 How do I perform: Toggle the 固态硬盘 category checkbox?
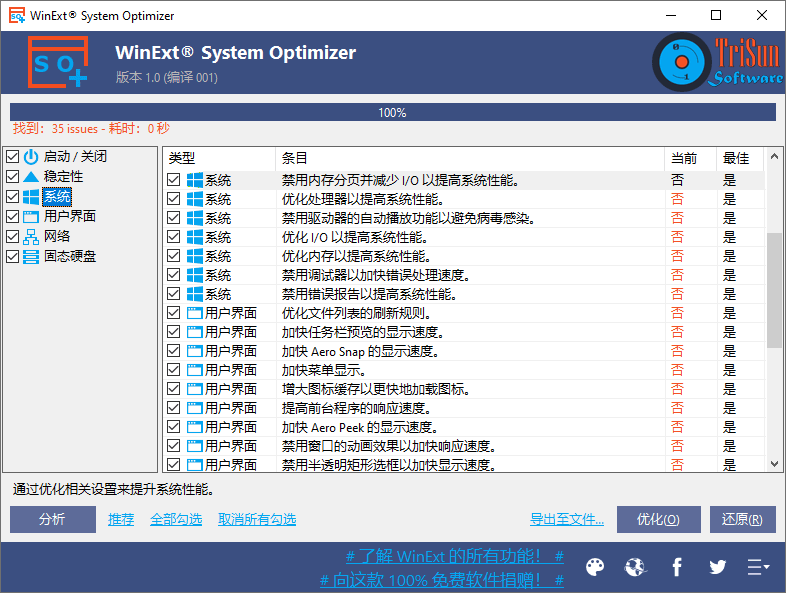coord(13,257)
